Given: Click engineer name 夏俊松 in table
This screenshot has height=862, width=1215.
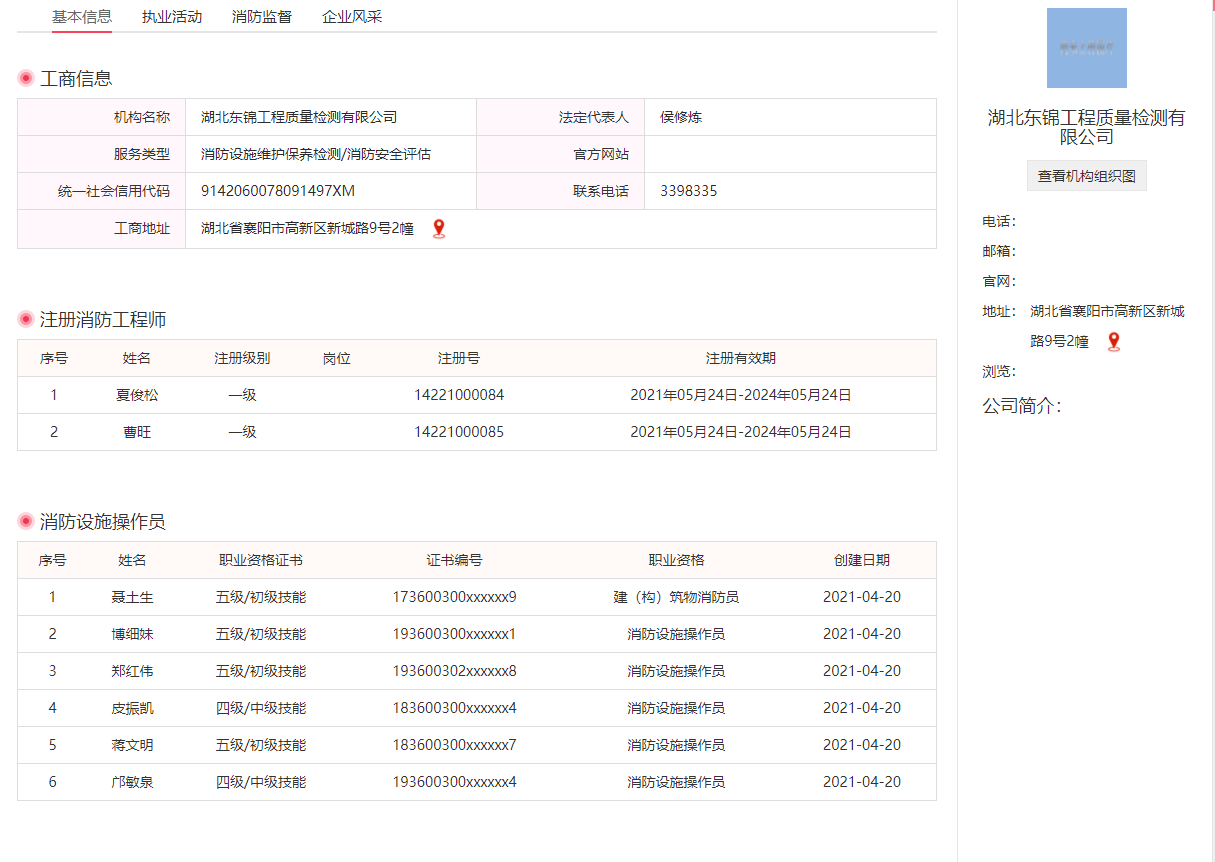Looking at the screenshot, I should point(137,395).
